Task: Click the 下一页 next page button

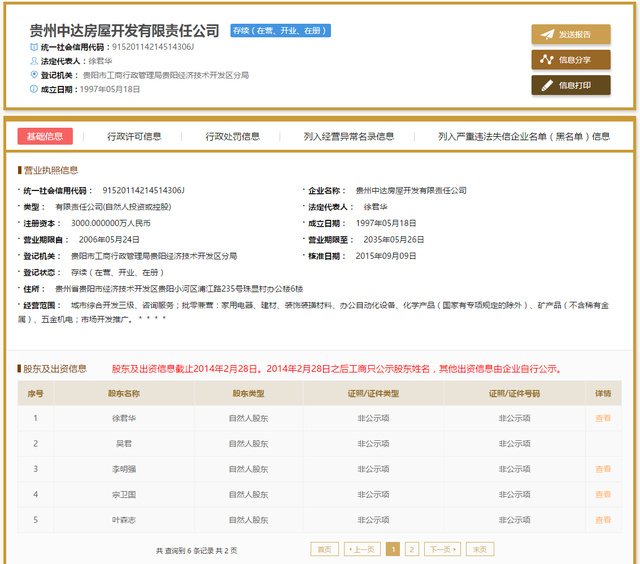Action: [x=442, y=549]
